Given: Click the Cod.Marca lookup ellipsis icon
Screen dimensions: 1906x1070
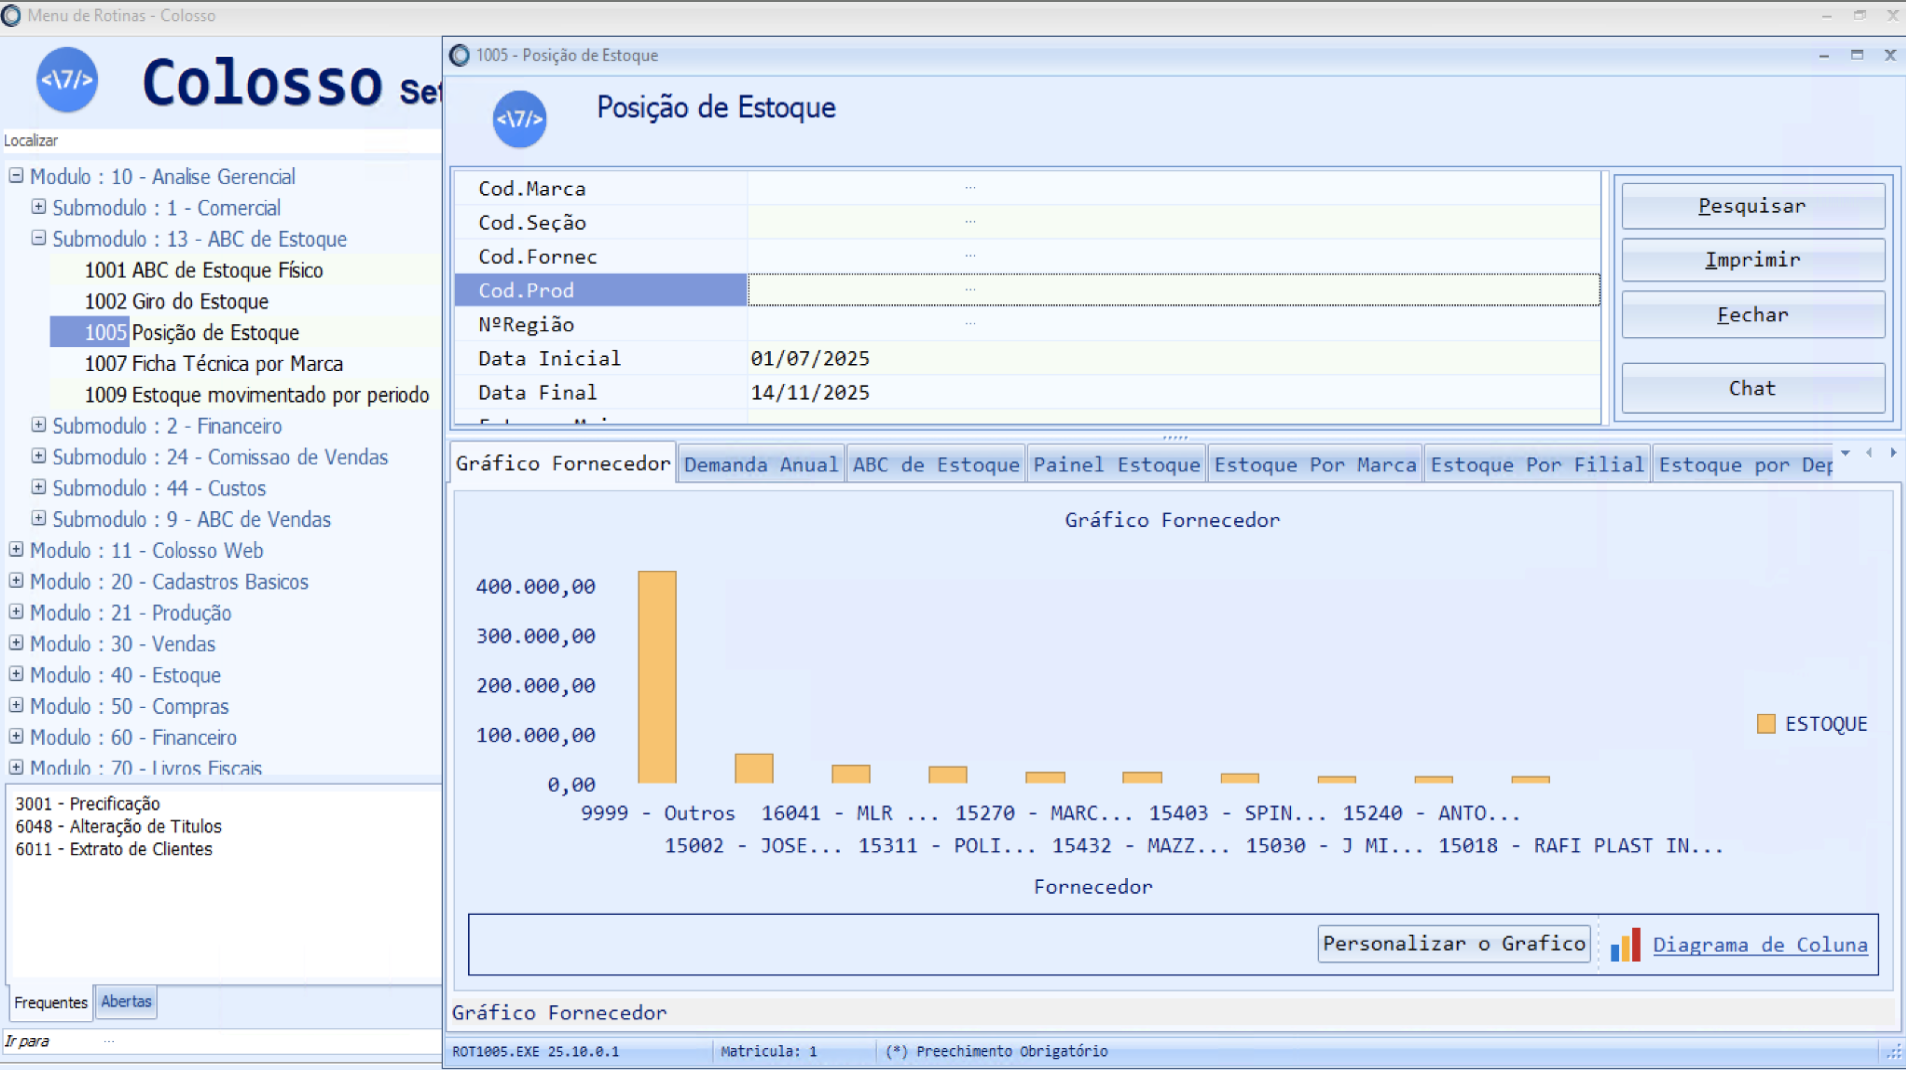Looking at the screenshot, I should pyautogui.click(x=970, y=188).
